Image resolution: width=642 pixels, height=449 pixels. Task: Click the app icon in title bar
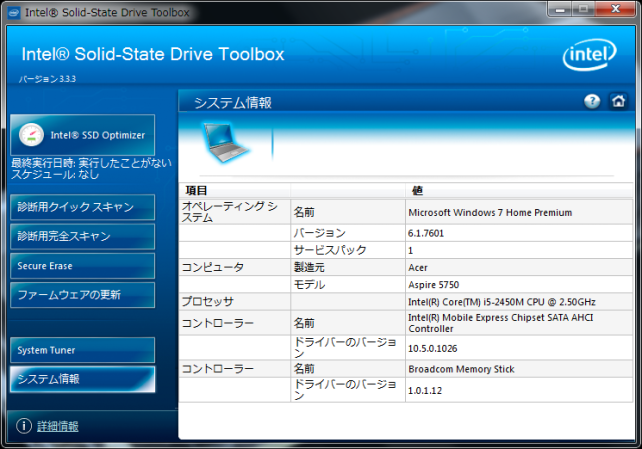point(14,12)
